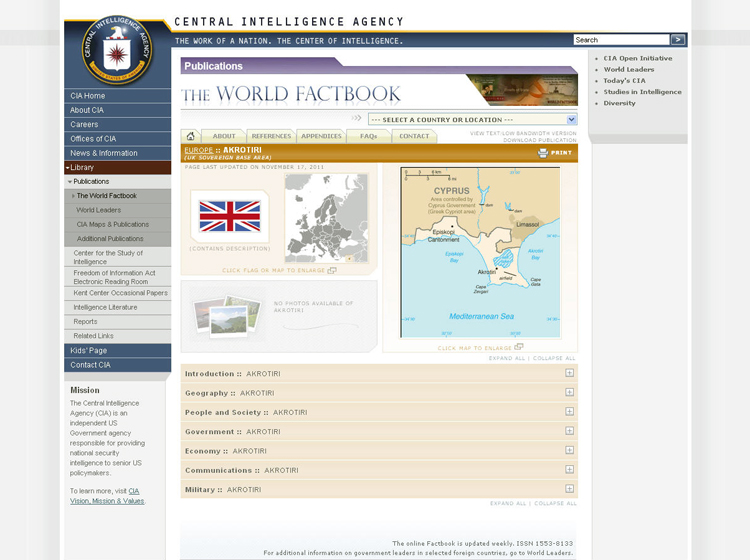Click inside the Search text field

pyautogui.click(x=620, y=40)
